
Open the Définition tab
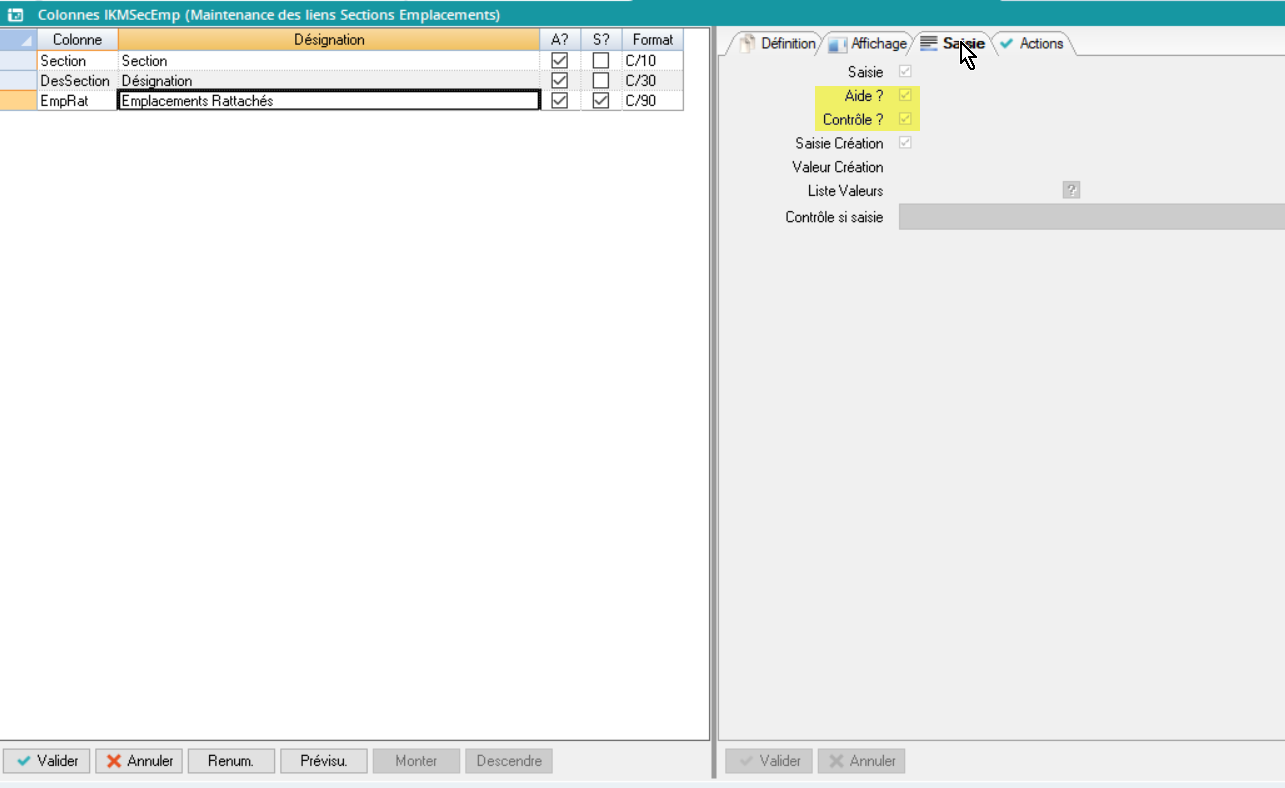777,44
